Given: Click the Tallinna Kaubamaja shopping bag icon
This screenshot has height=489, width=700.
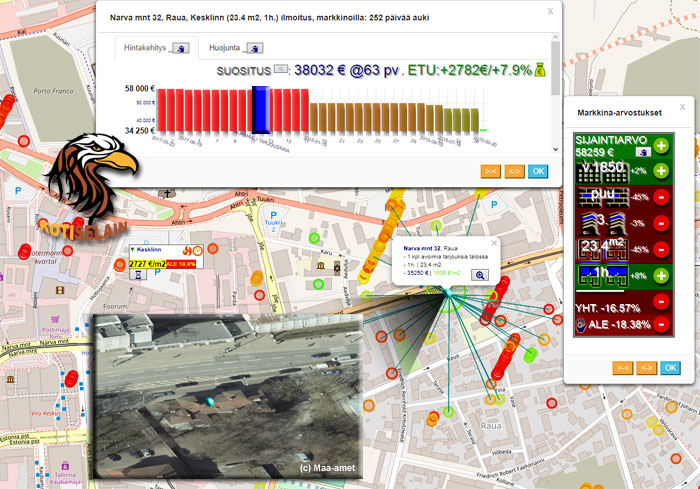Looking at the screenshot, I should [x=65, y=465].
